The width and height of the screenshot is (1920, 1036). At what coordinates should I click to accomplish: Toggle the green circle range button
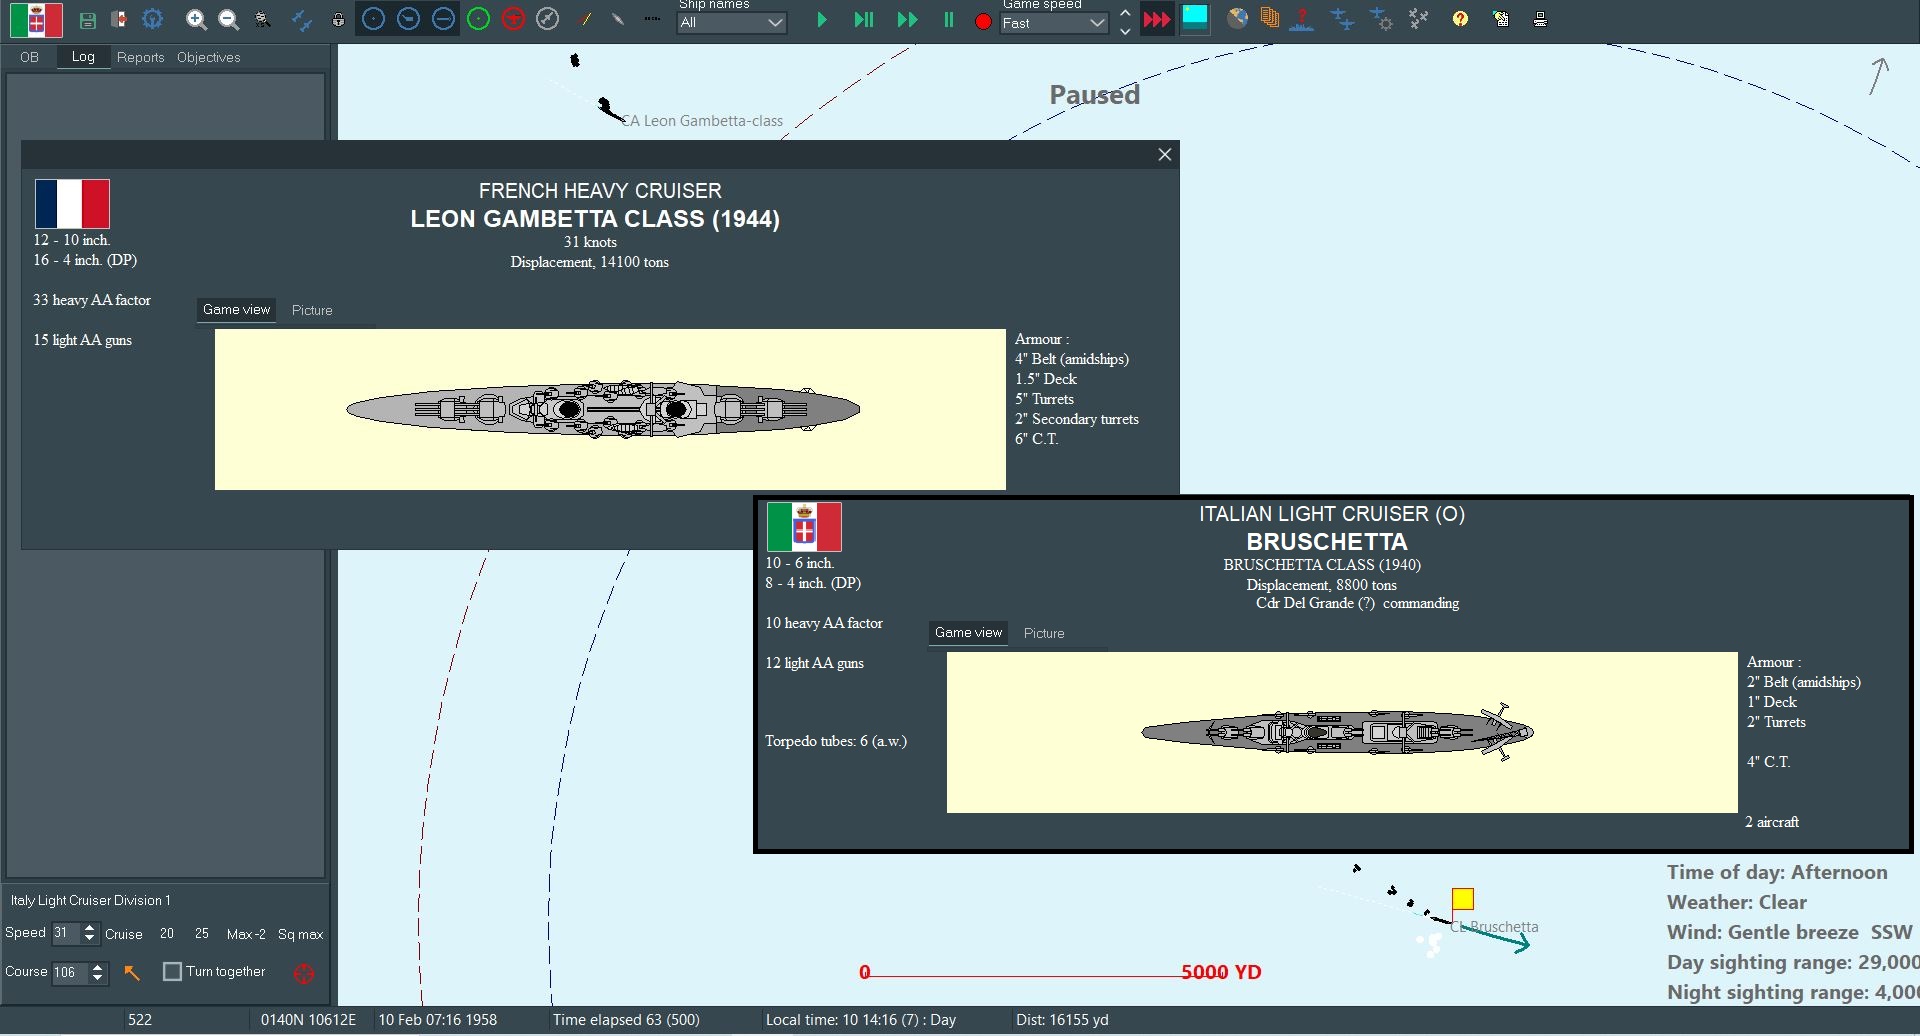pyautogui.click(x=478, y=19)
